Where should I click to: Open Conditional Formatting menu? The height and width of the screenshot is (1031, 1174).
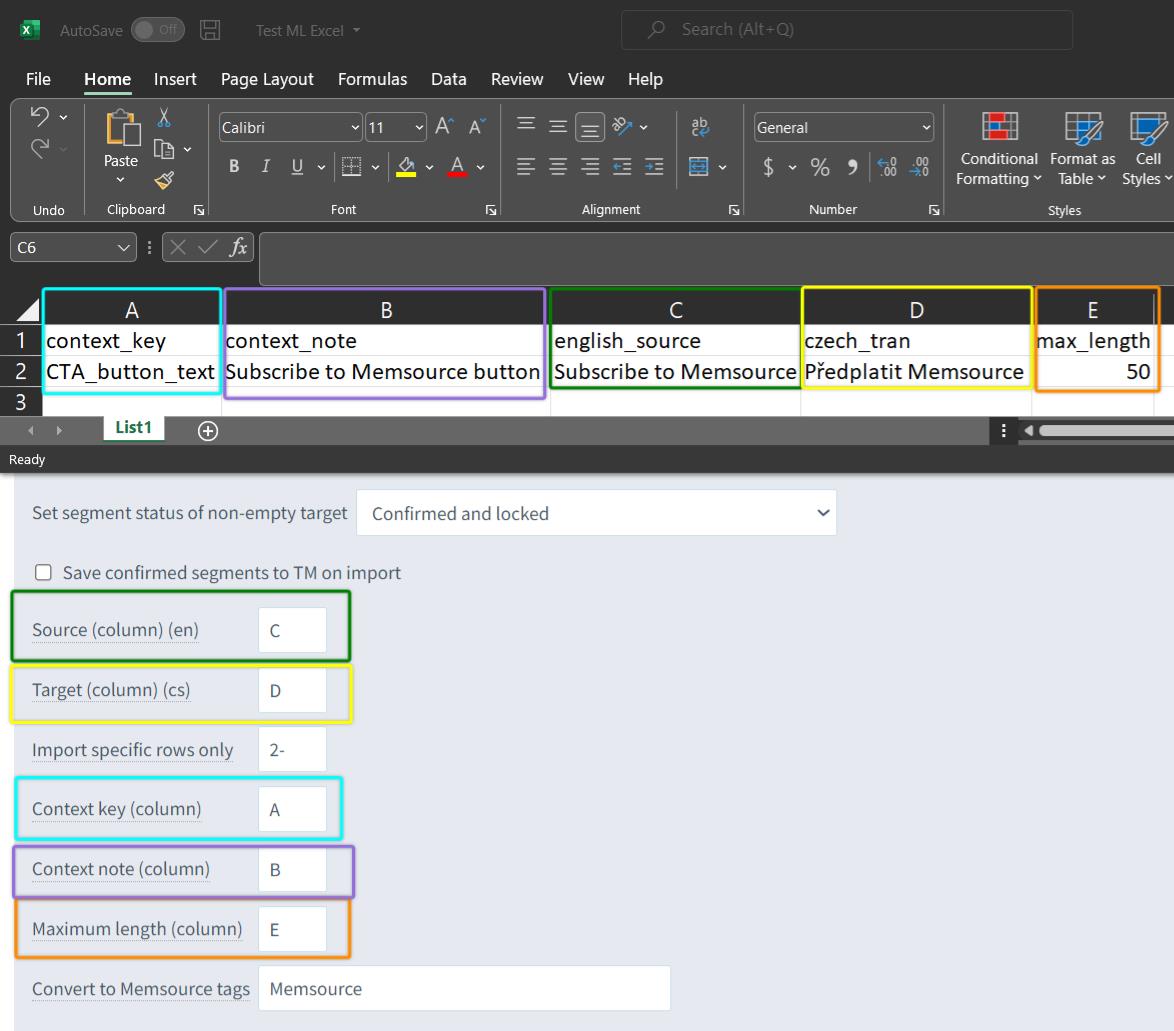999,148
